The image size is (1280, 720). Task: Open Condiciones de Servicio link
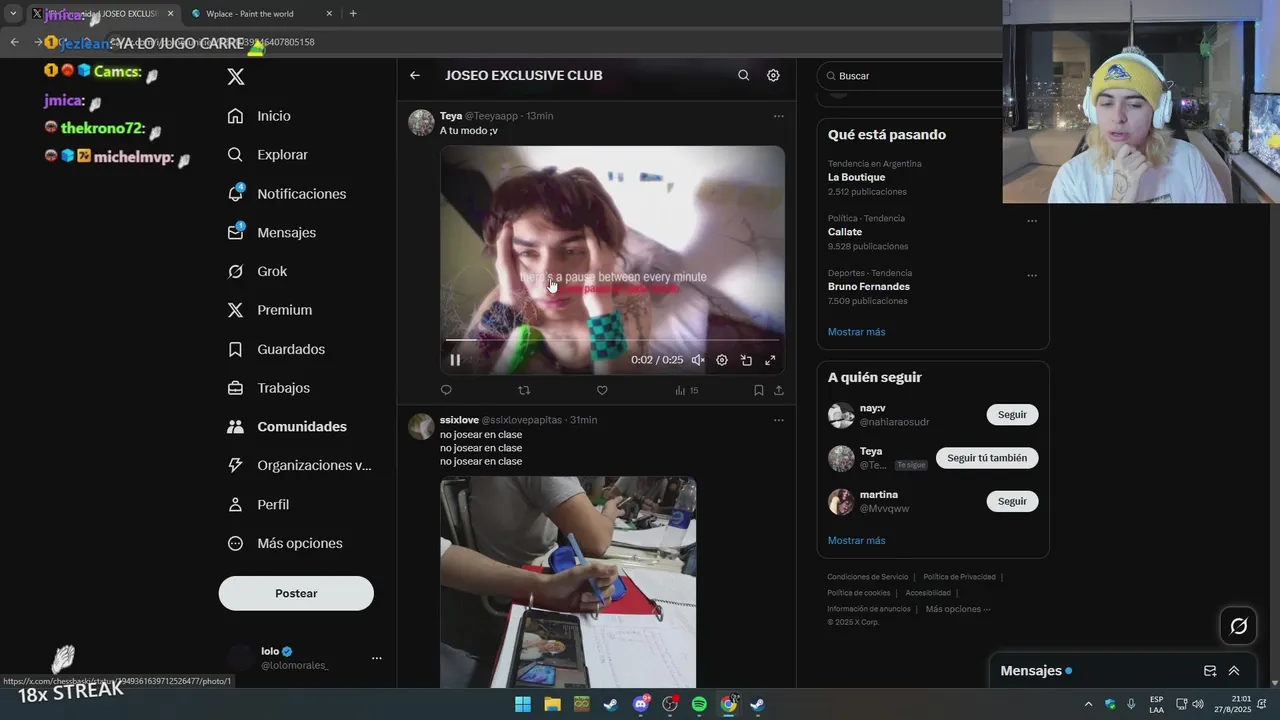coord(868,577)
